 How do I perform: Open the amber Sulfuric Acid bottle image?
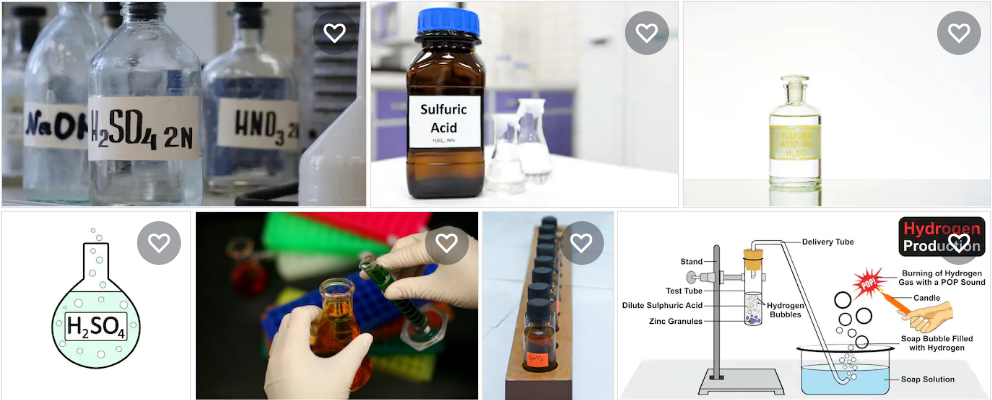(524, 104)
